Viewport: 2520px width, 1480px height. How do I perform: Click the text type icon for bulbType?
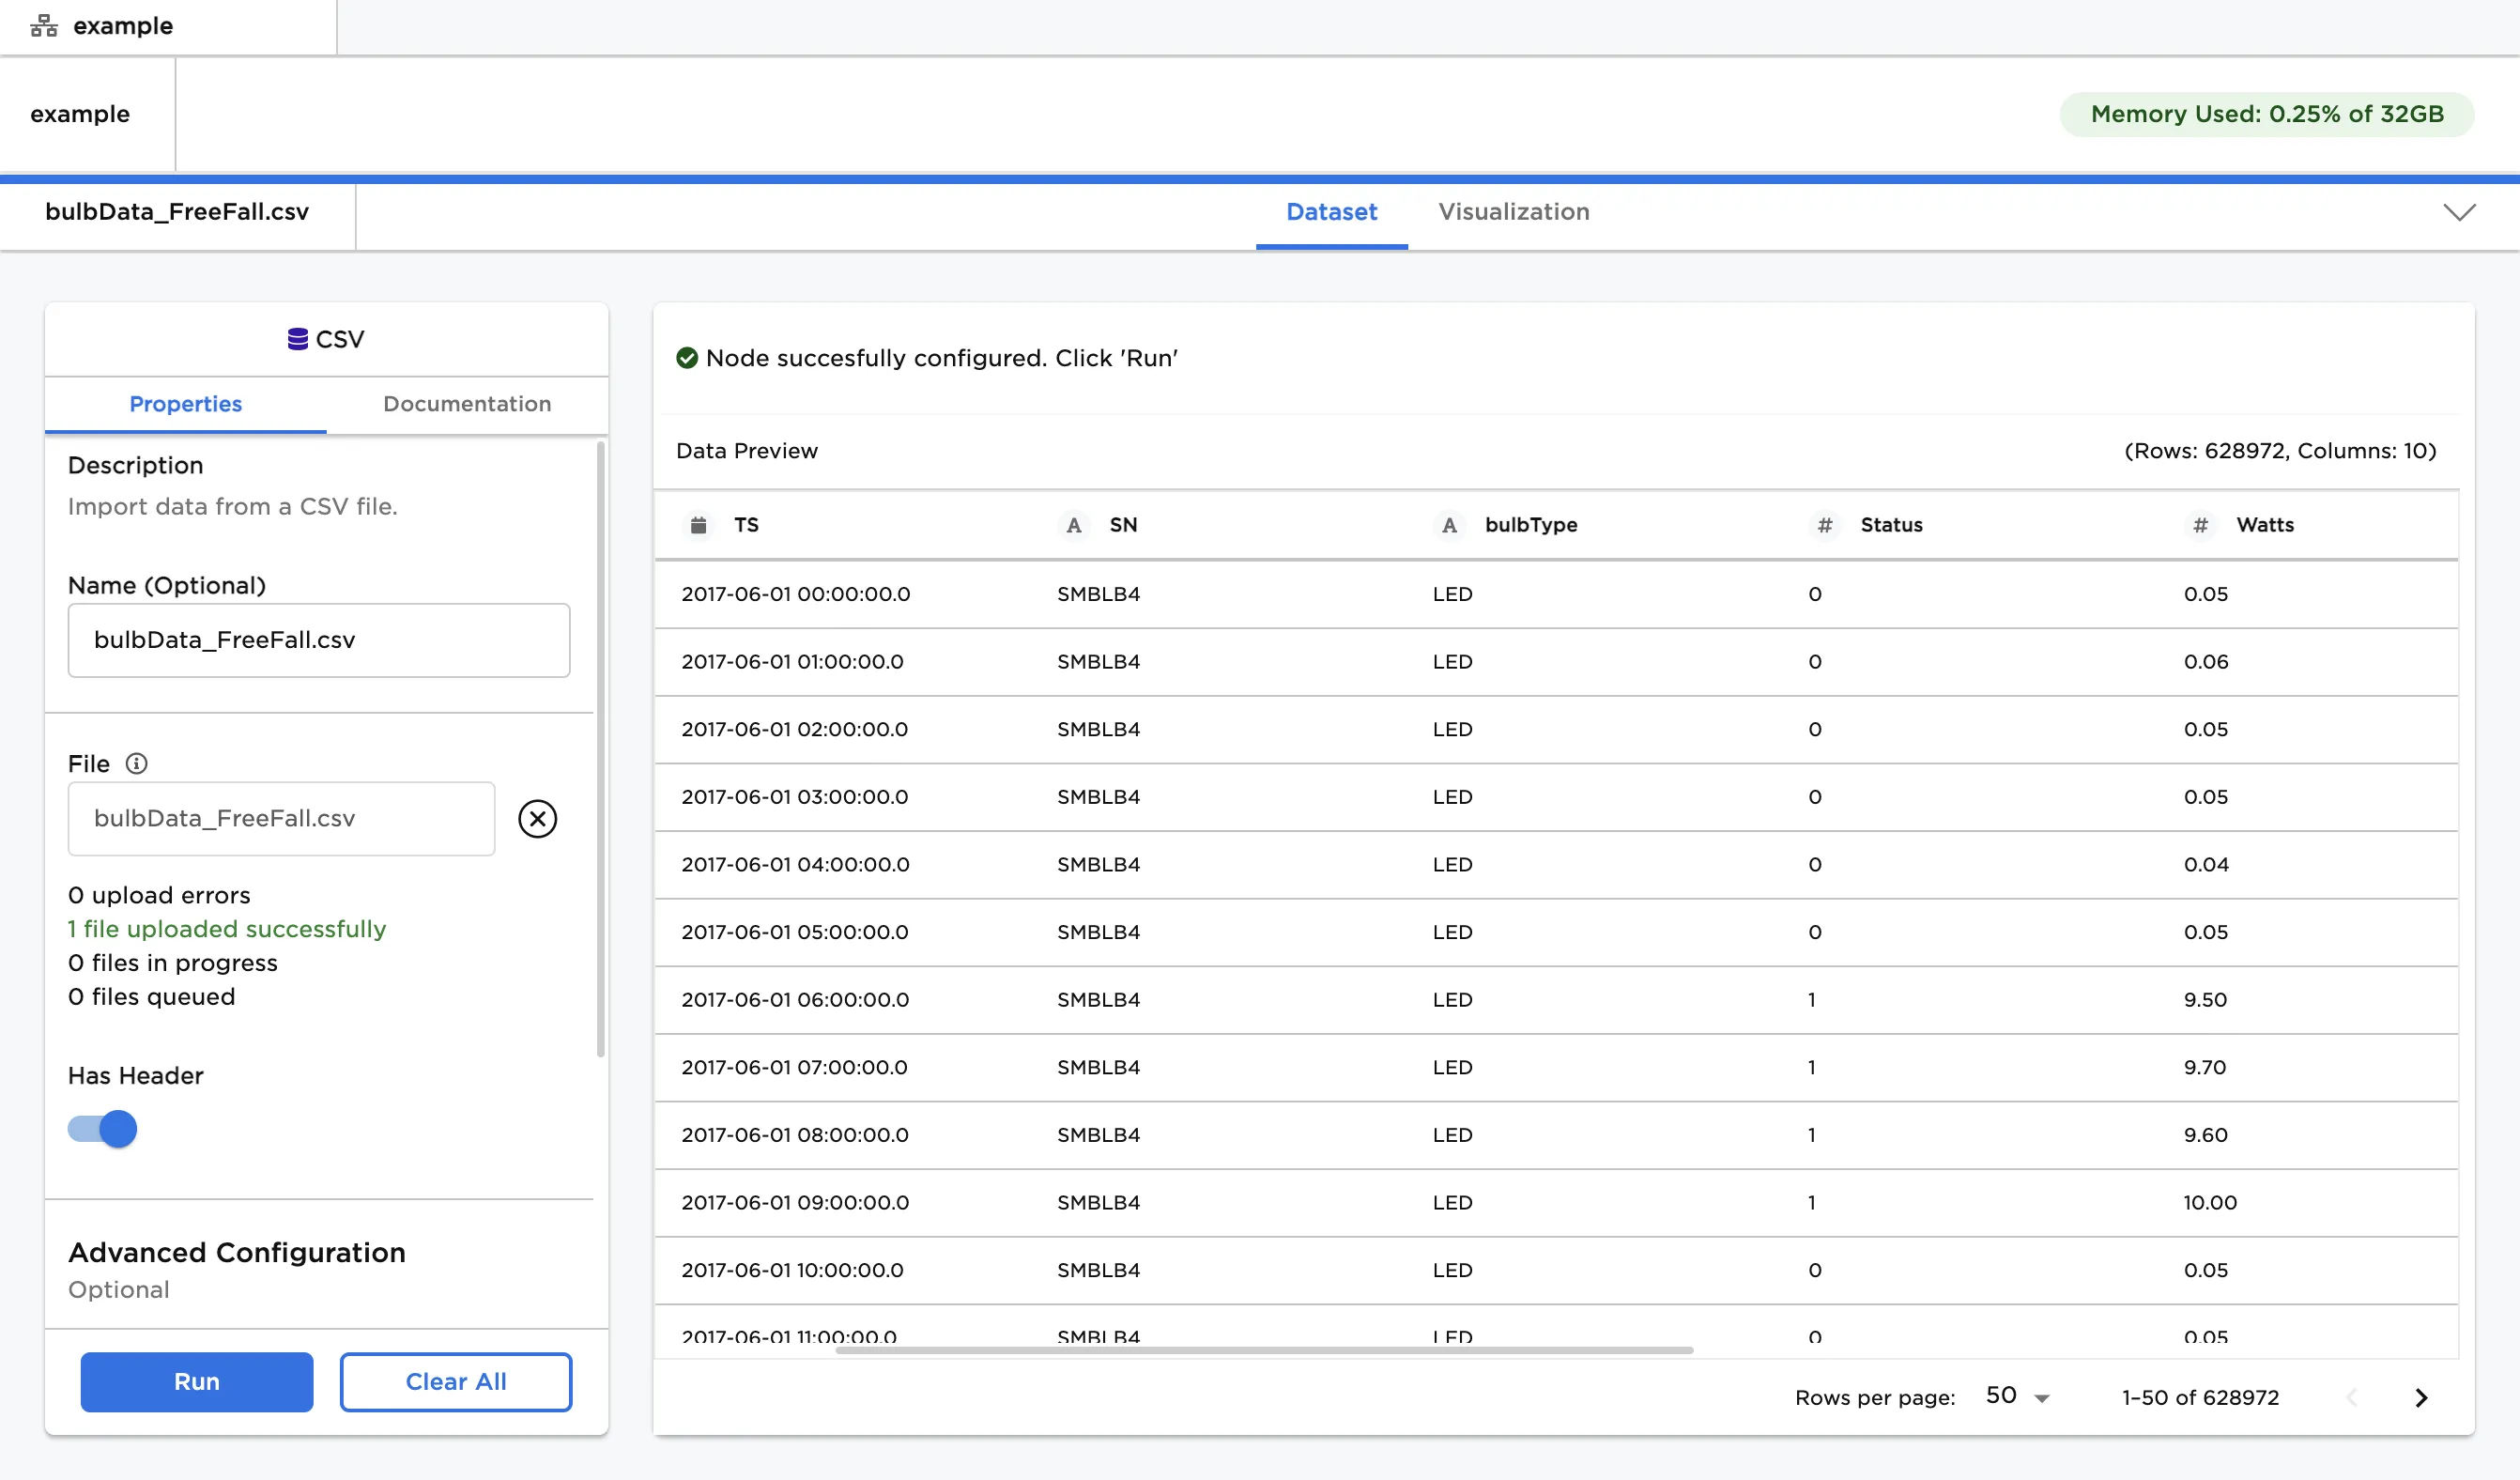(1449, 525)
